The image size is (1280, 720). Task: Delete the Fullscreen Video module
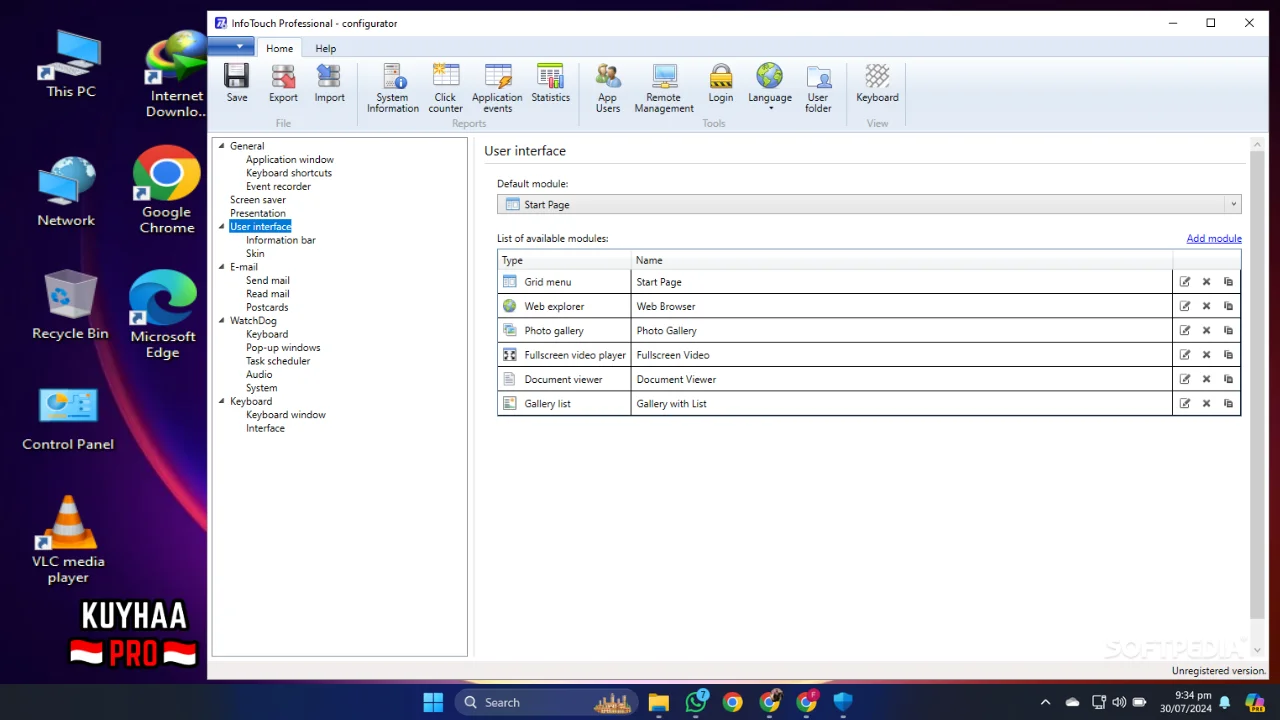[1207, 355]
